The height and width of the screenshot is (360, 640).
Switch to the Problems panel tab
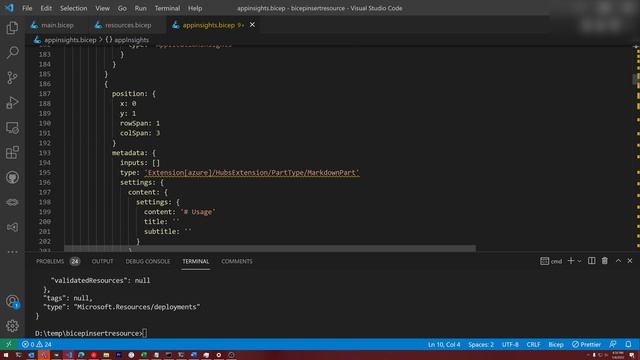(x=58, y=261)
